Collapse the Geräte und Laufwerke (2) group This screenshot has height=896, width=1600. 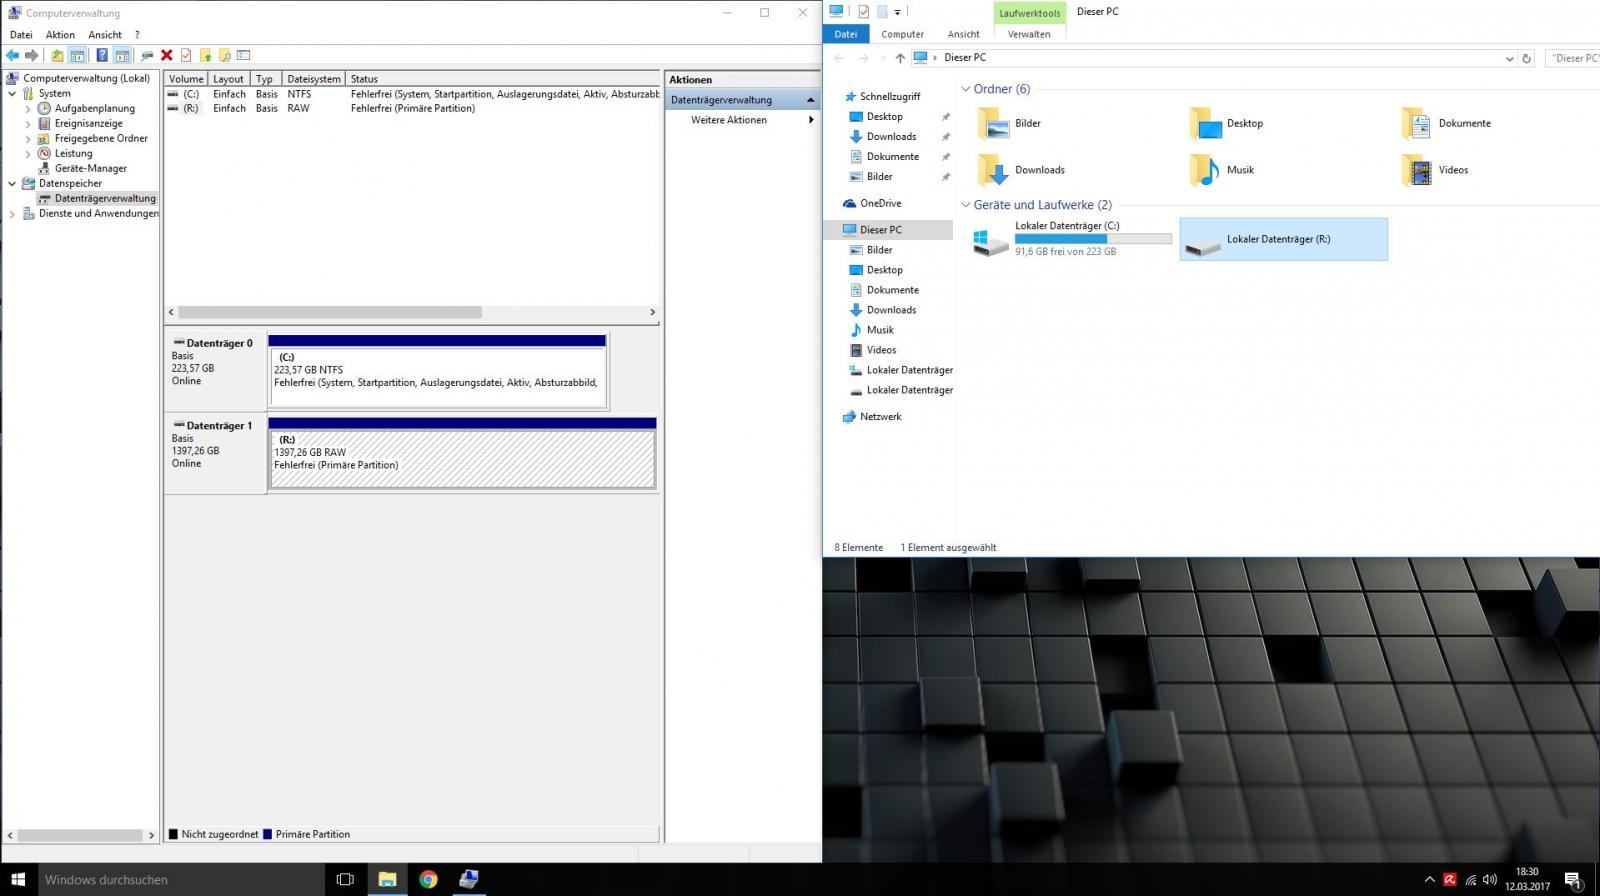pos(965,205)
